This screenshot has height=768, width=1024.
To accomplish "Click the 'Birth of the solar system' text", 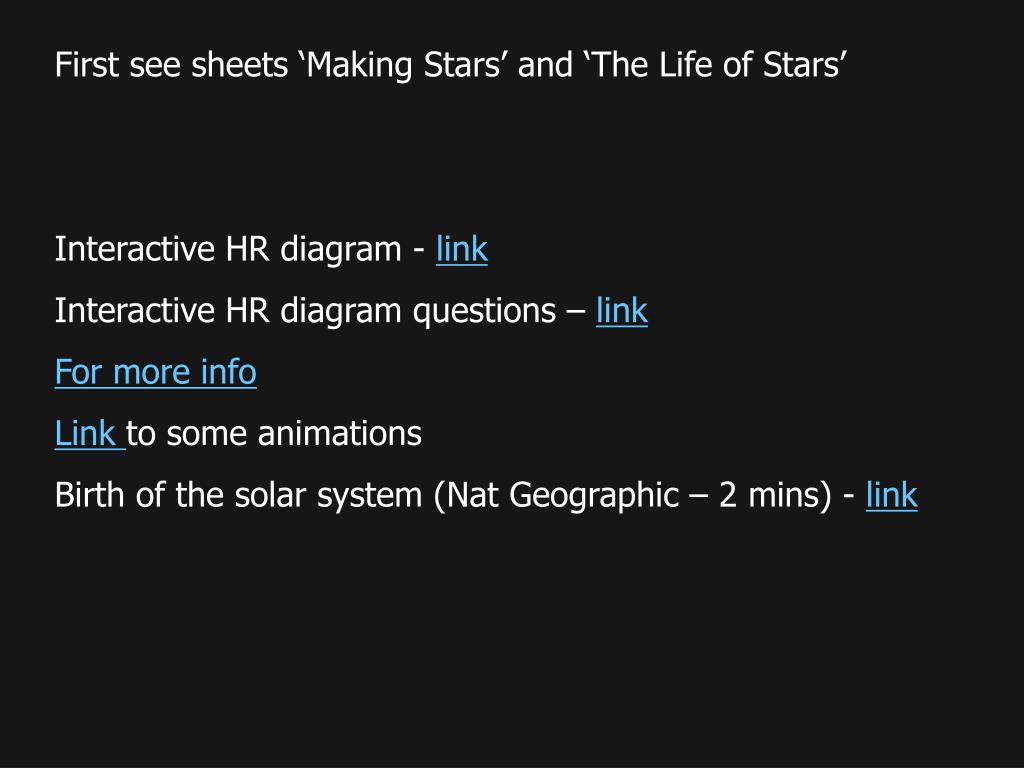I will tap(238, 494).
